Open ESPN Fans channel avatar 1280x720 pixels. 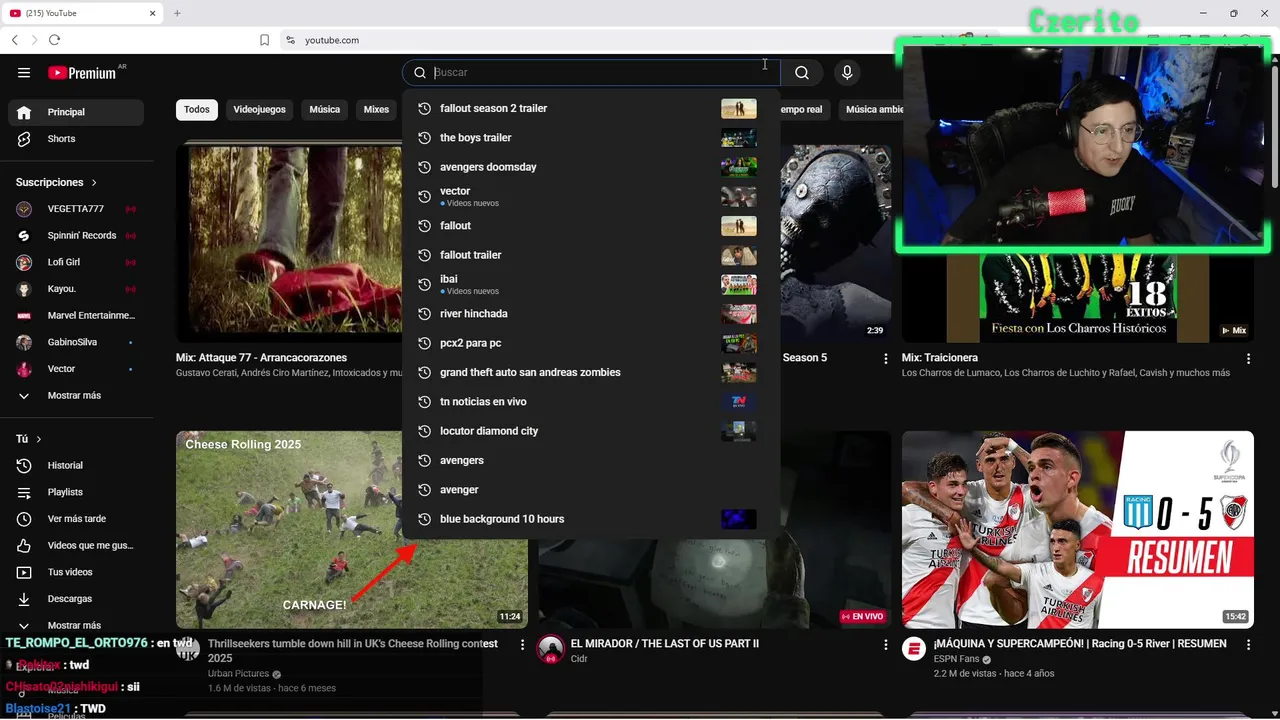(x=914, y=649)
